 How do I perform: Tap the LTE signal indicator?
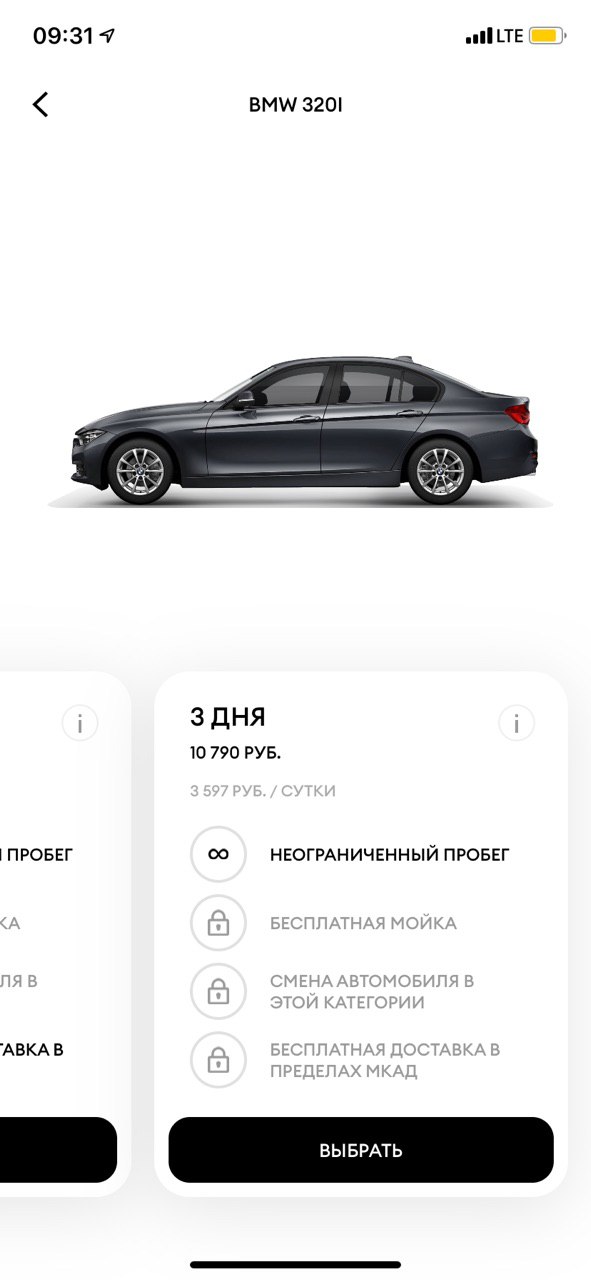[x=494, y=36]
